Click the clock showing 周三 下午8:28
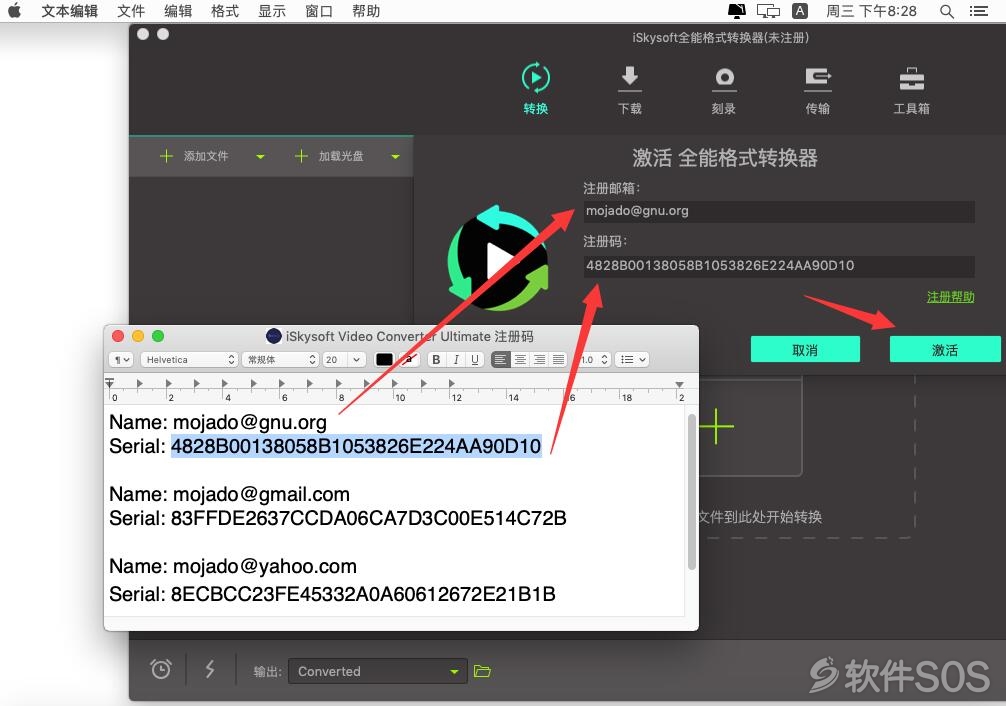Image resolution: width=1006 pixels, height=706 pixels. [871, 11]
